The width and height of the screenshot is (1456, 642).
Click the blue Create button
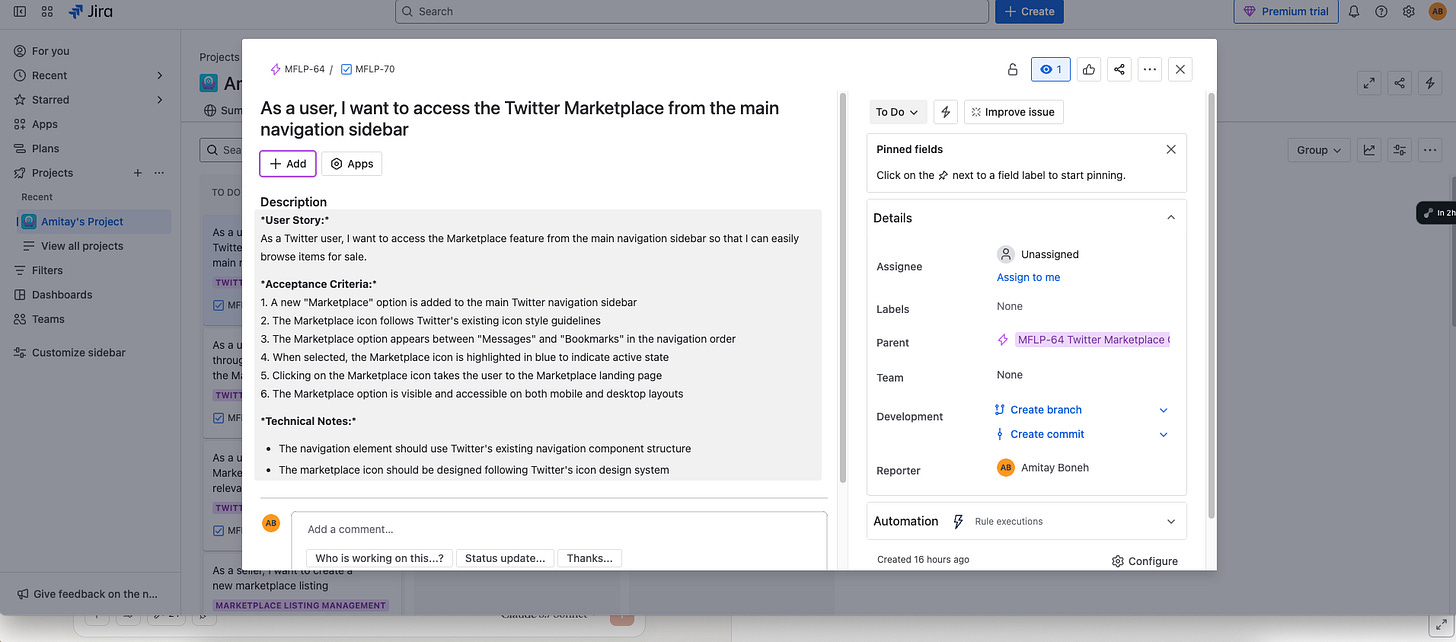click(x=1029, y=11)
